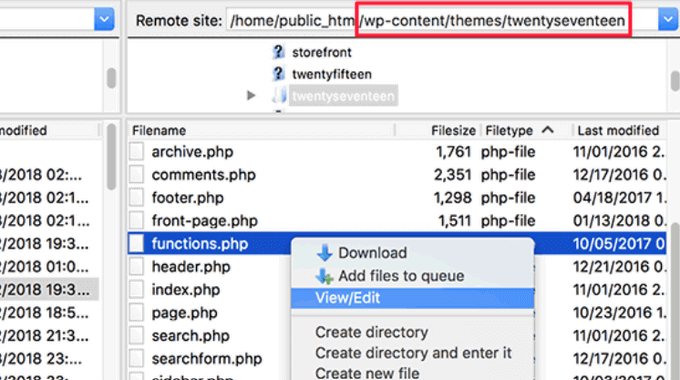
Task: Click the blue Download arrow icon
Action: pyautogui.click(x=324, y=252)
